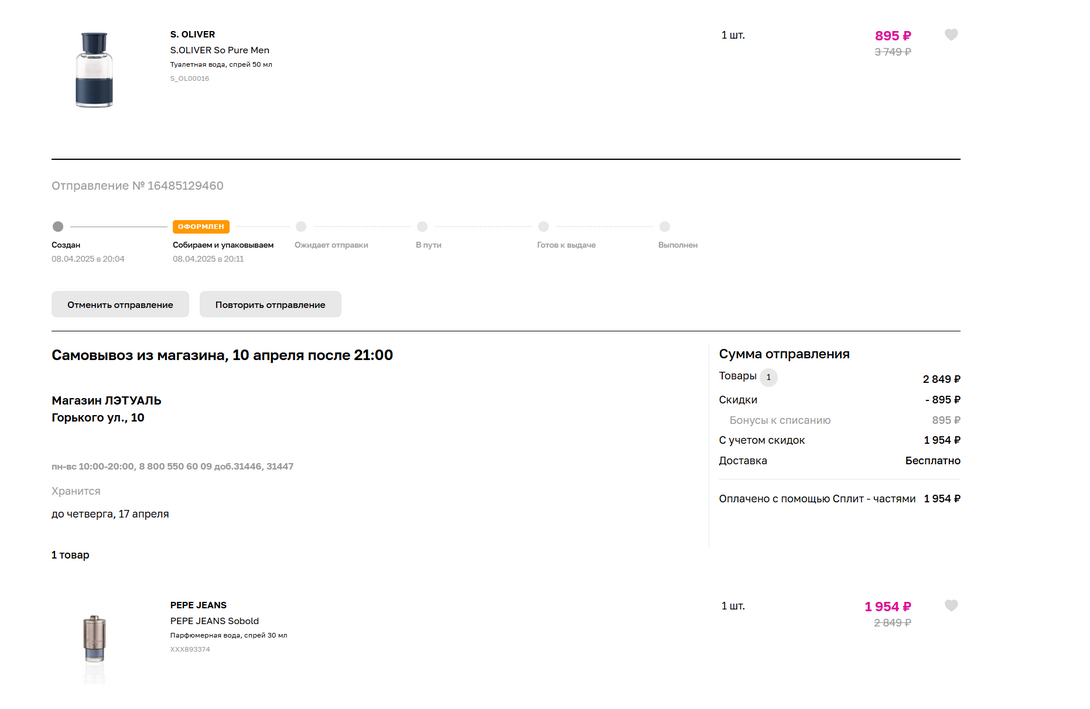This screenshot has height=709, width=1090.
Task: Click heart icon next to PEPE JEANS Sobold
Action: pos(951,606)
